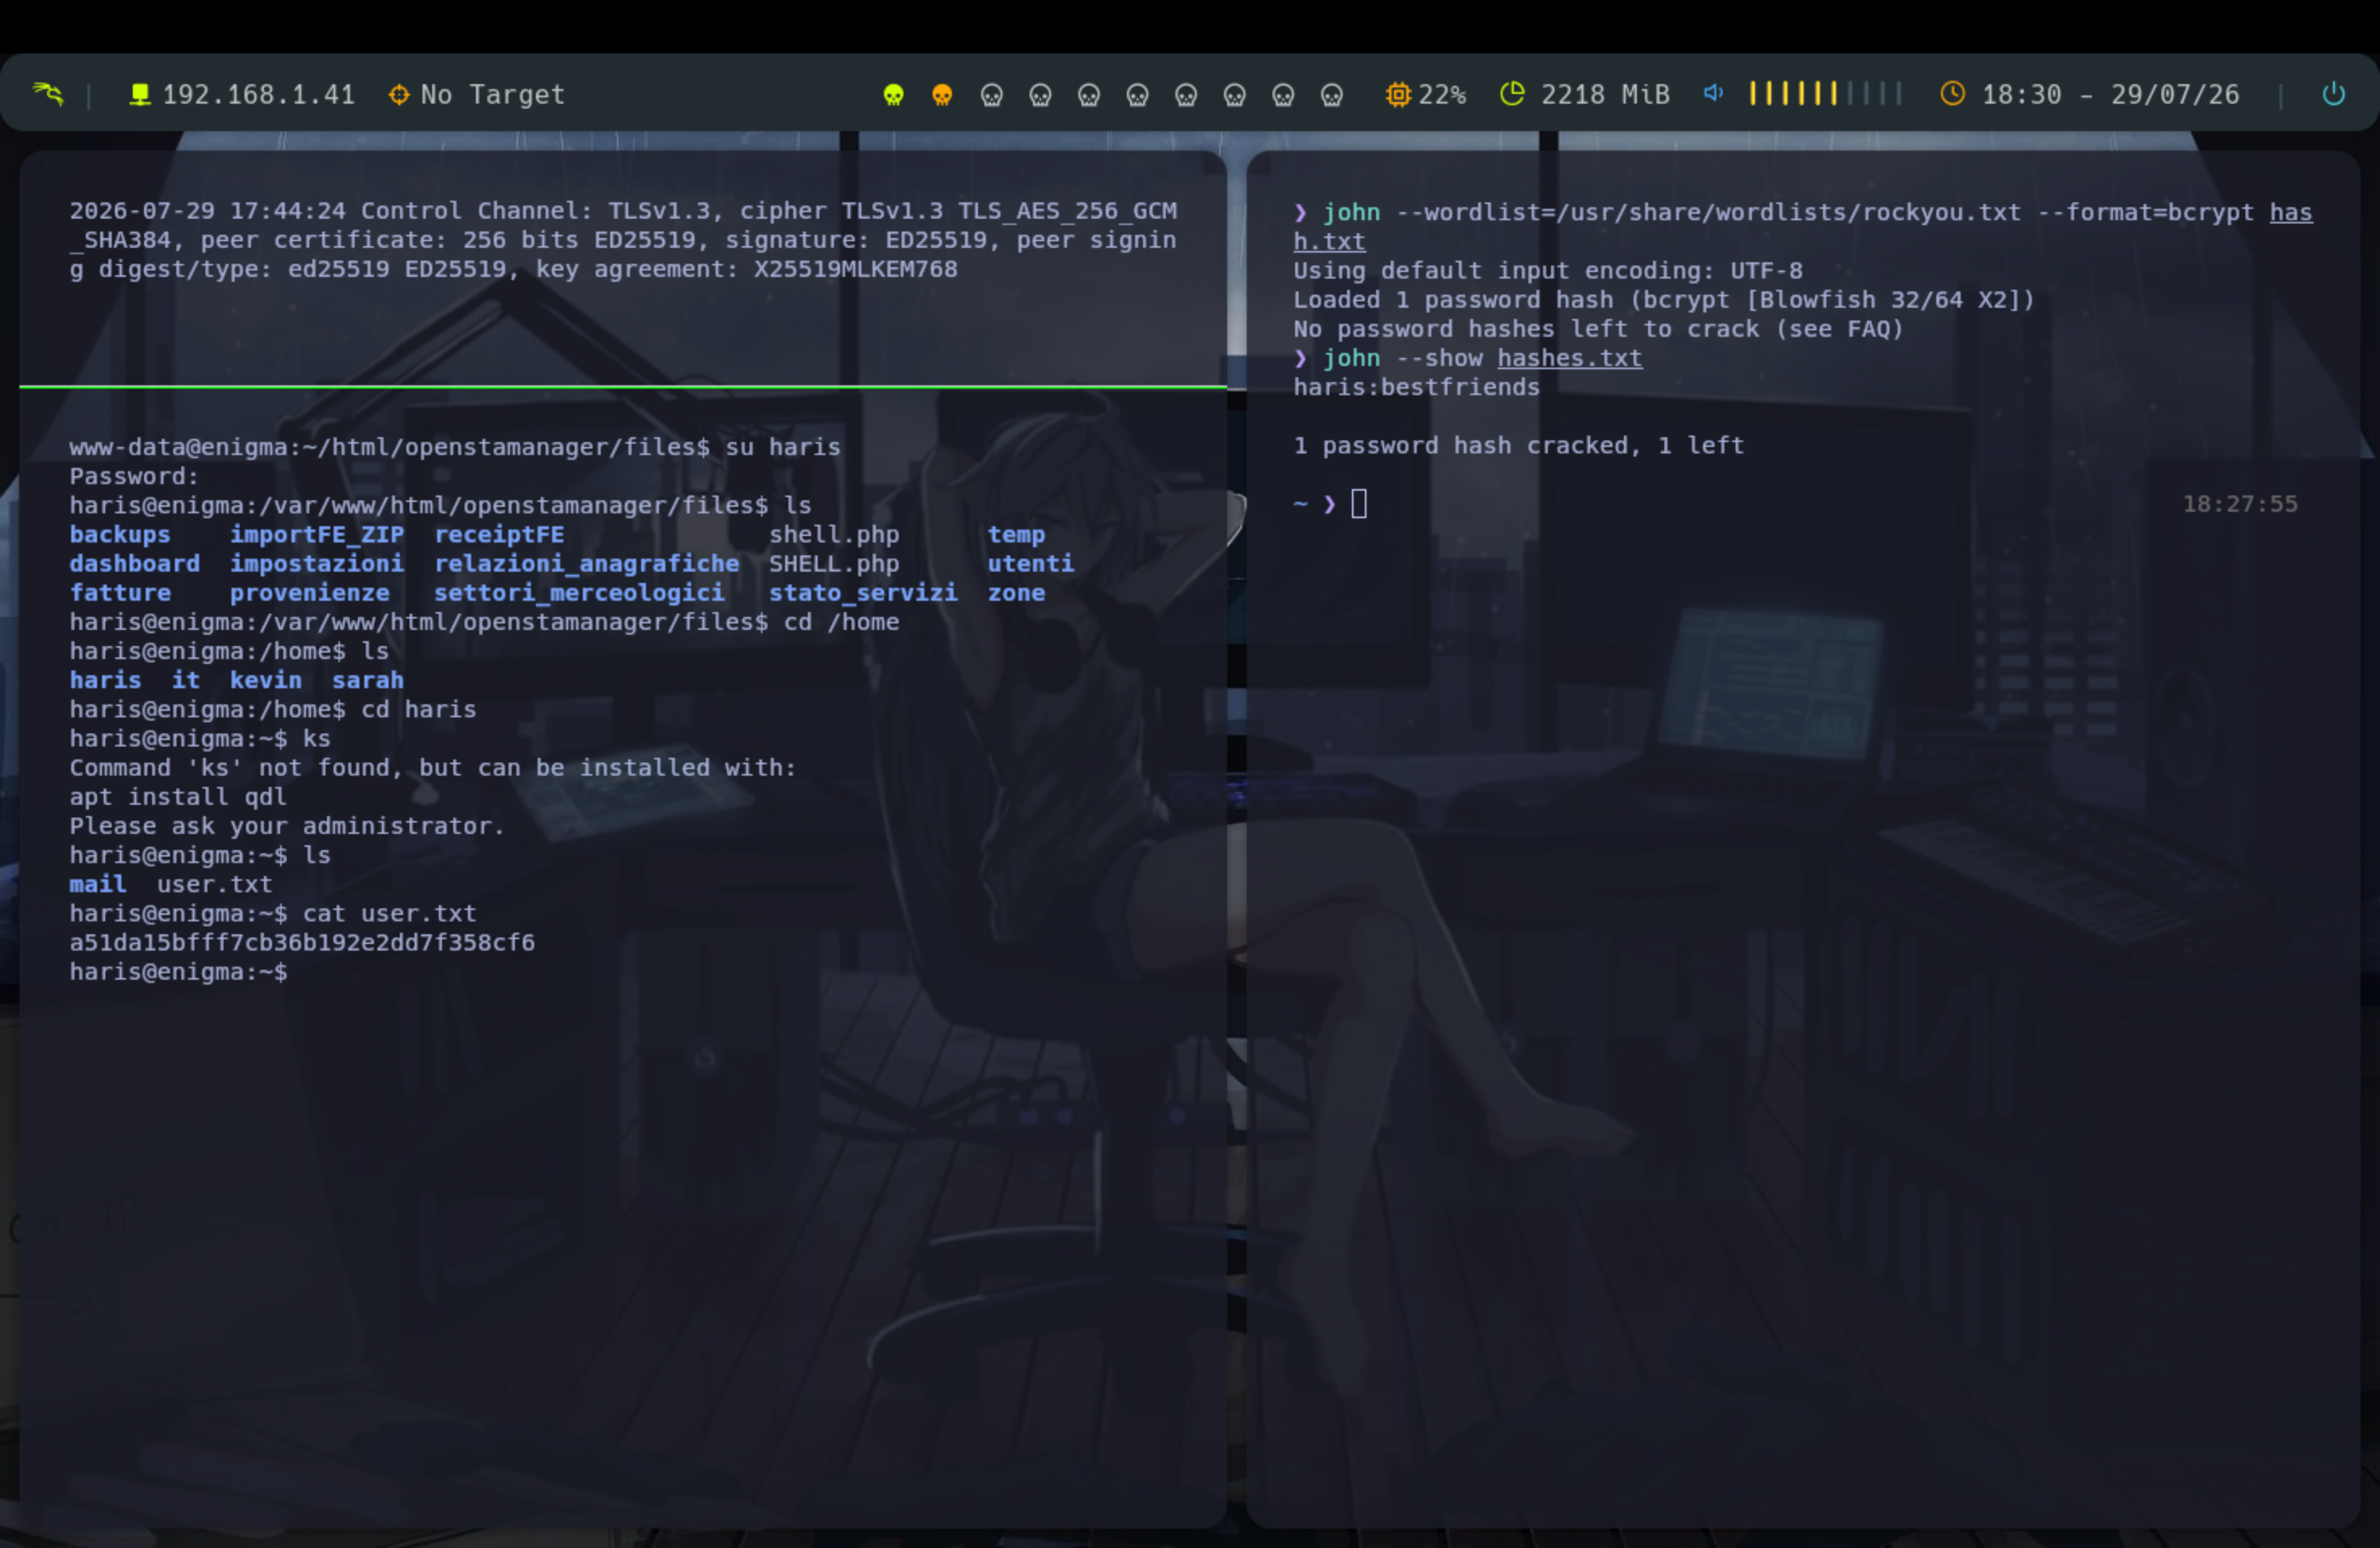Click the "Password:" prompt line
The height and width of the screenshot is (1548, 2380).
point(135,476)
